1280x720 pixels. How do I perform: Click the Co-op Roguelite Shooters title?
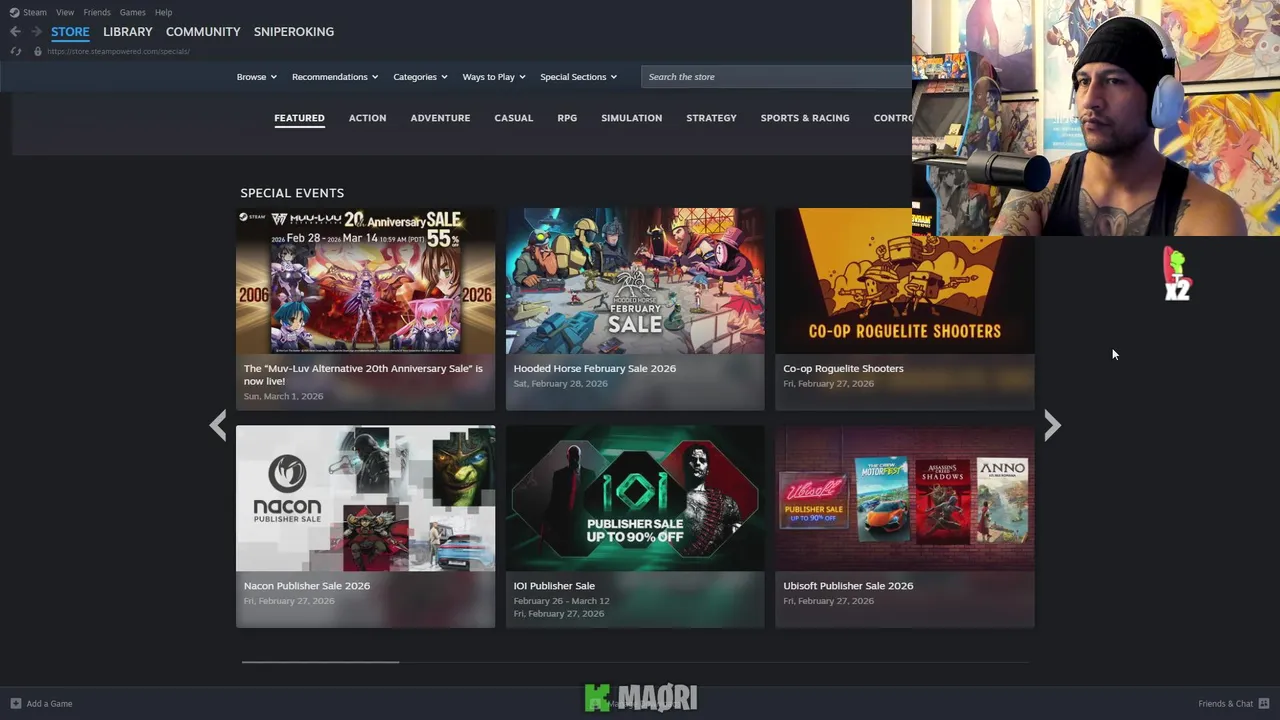843,368
